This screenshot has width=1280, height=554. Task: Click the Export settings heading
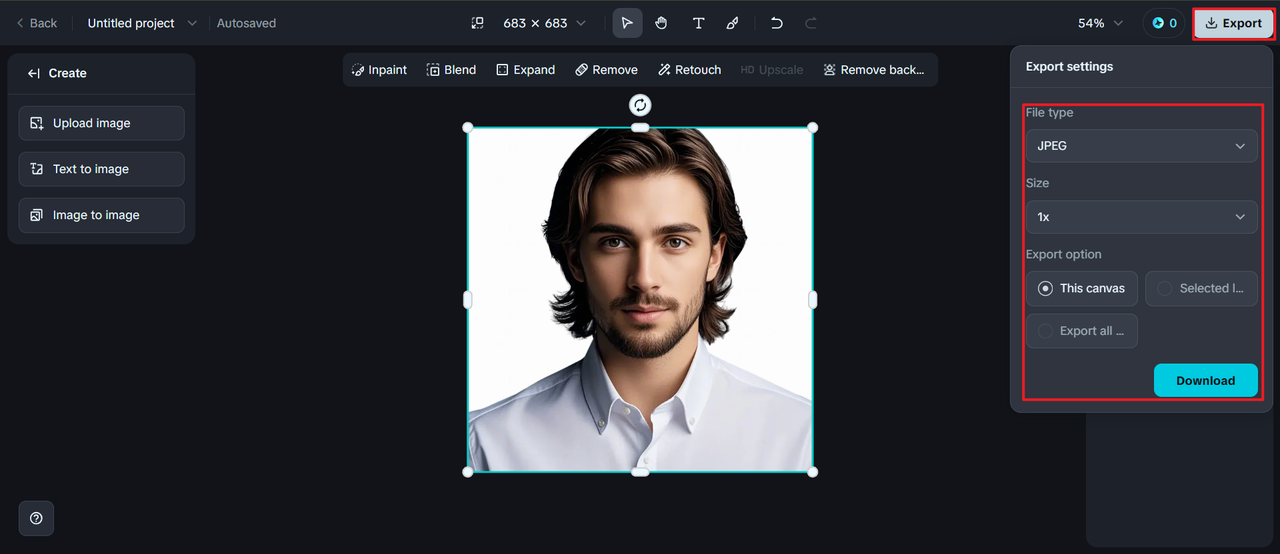tap(1069, 67)
